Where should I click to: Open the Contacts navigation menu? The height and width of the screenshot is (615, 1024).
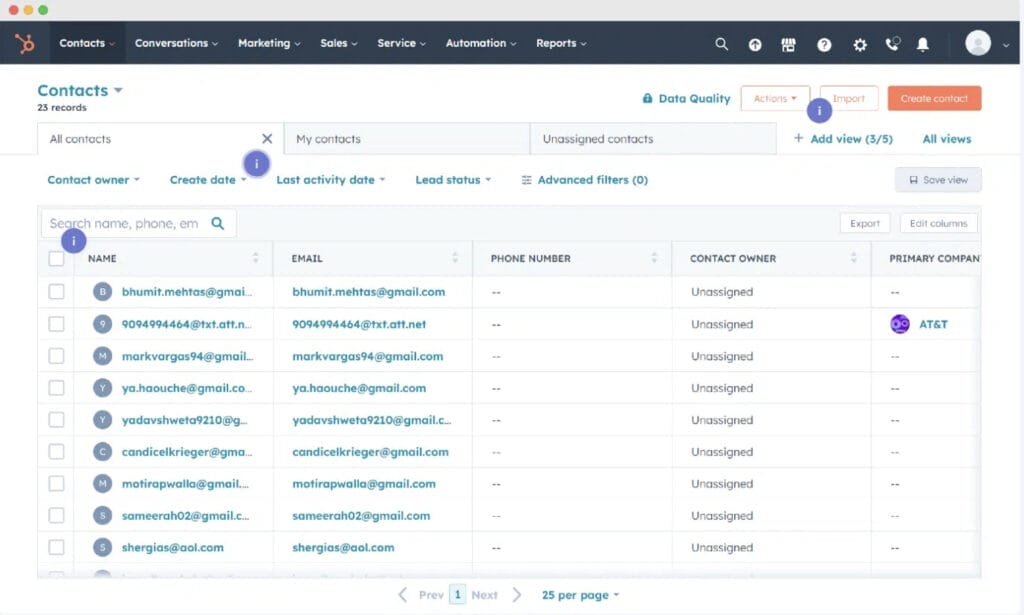click(x=87, y=43)
